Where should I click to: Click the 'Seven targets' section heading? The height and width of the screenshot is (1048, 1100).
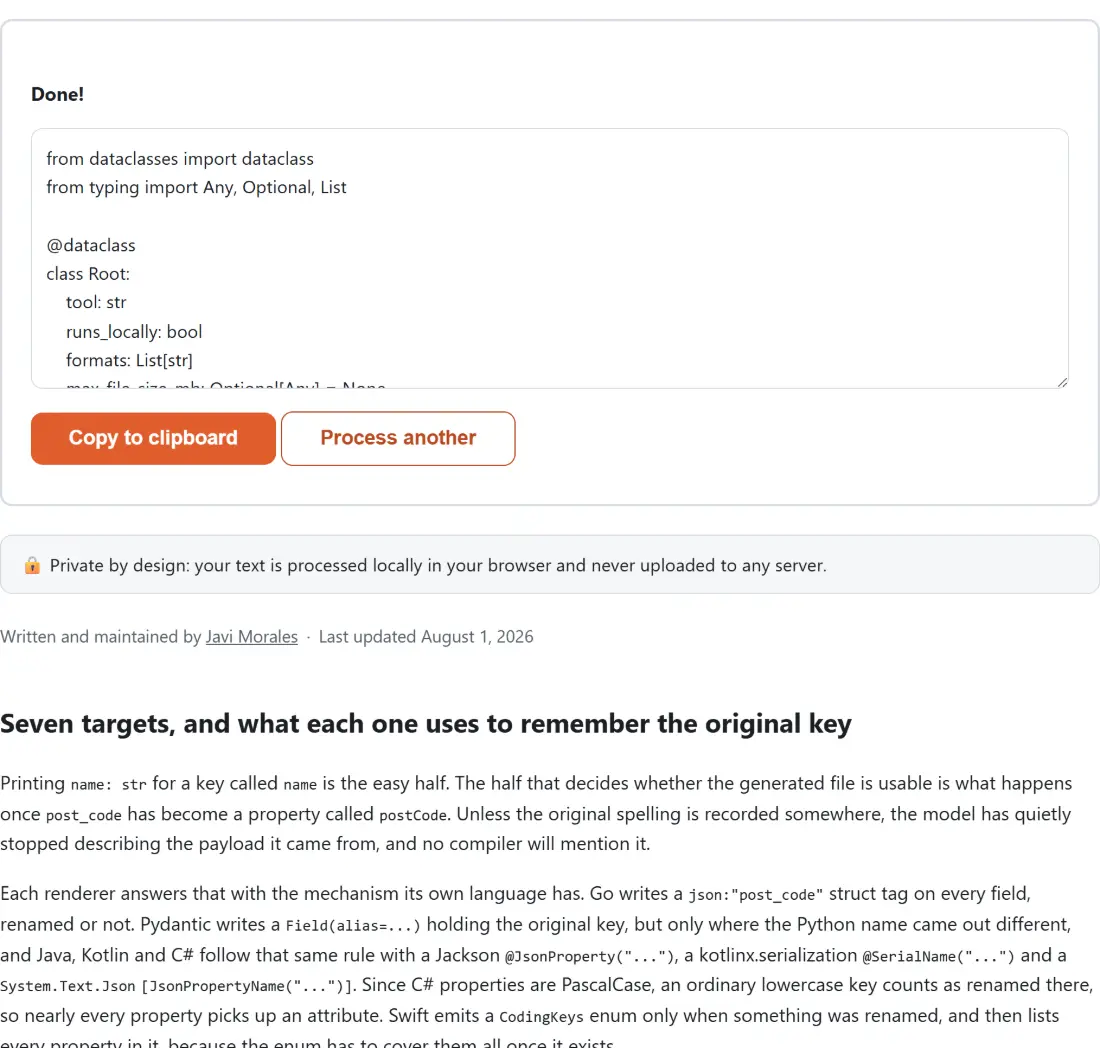[426, 723]
